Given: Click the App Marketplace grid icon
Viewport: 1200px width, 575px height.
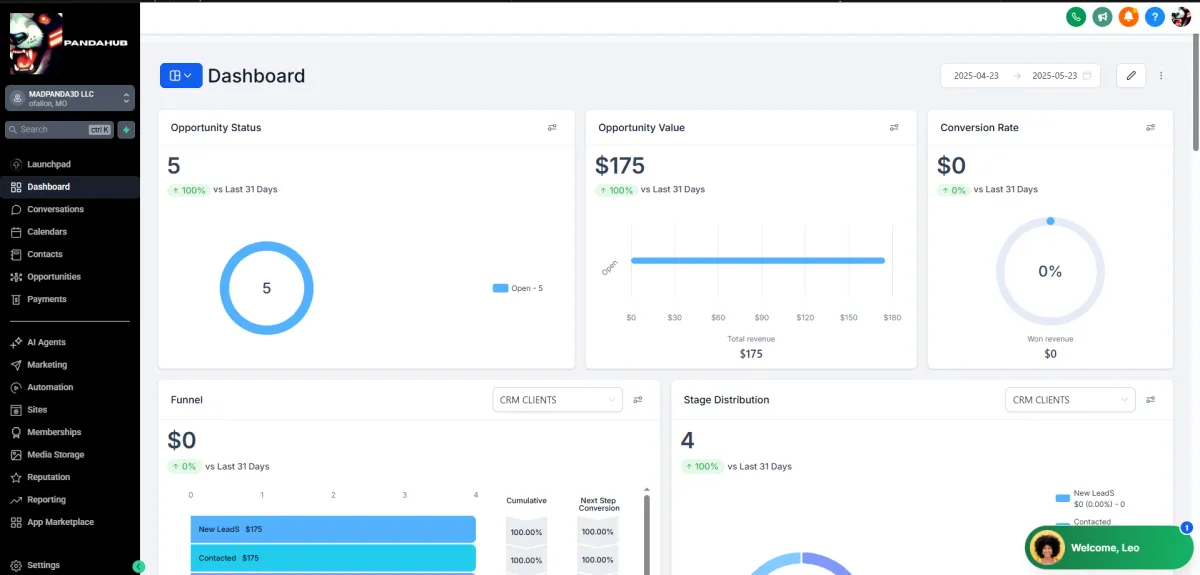Looking at the screenshot, I should (16, 522).
